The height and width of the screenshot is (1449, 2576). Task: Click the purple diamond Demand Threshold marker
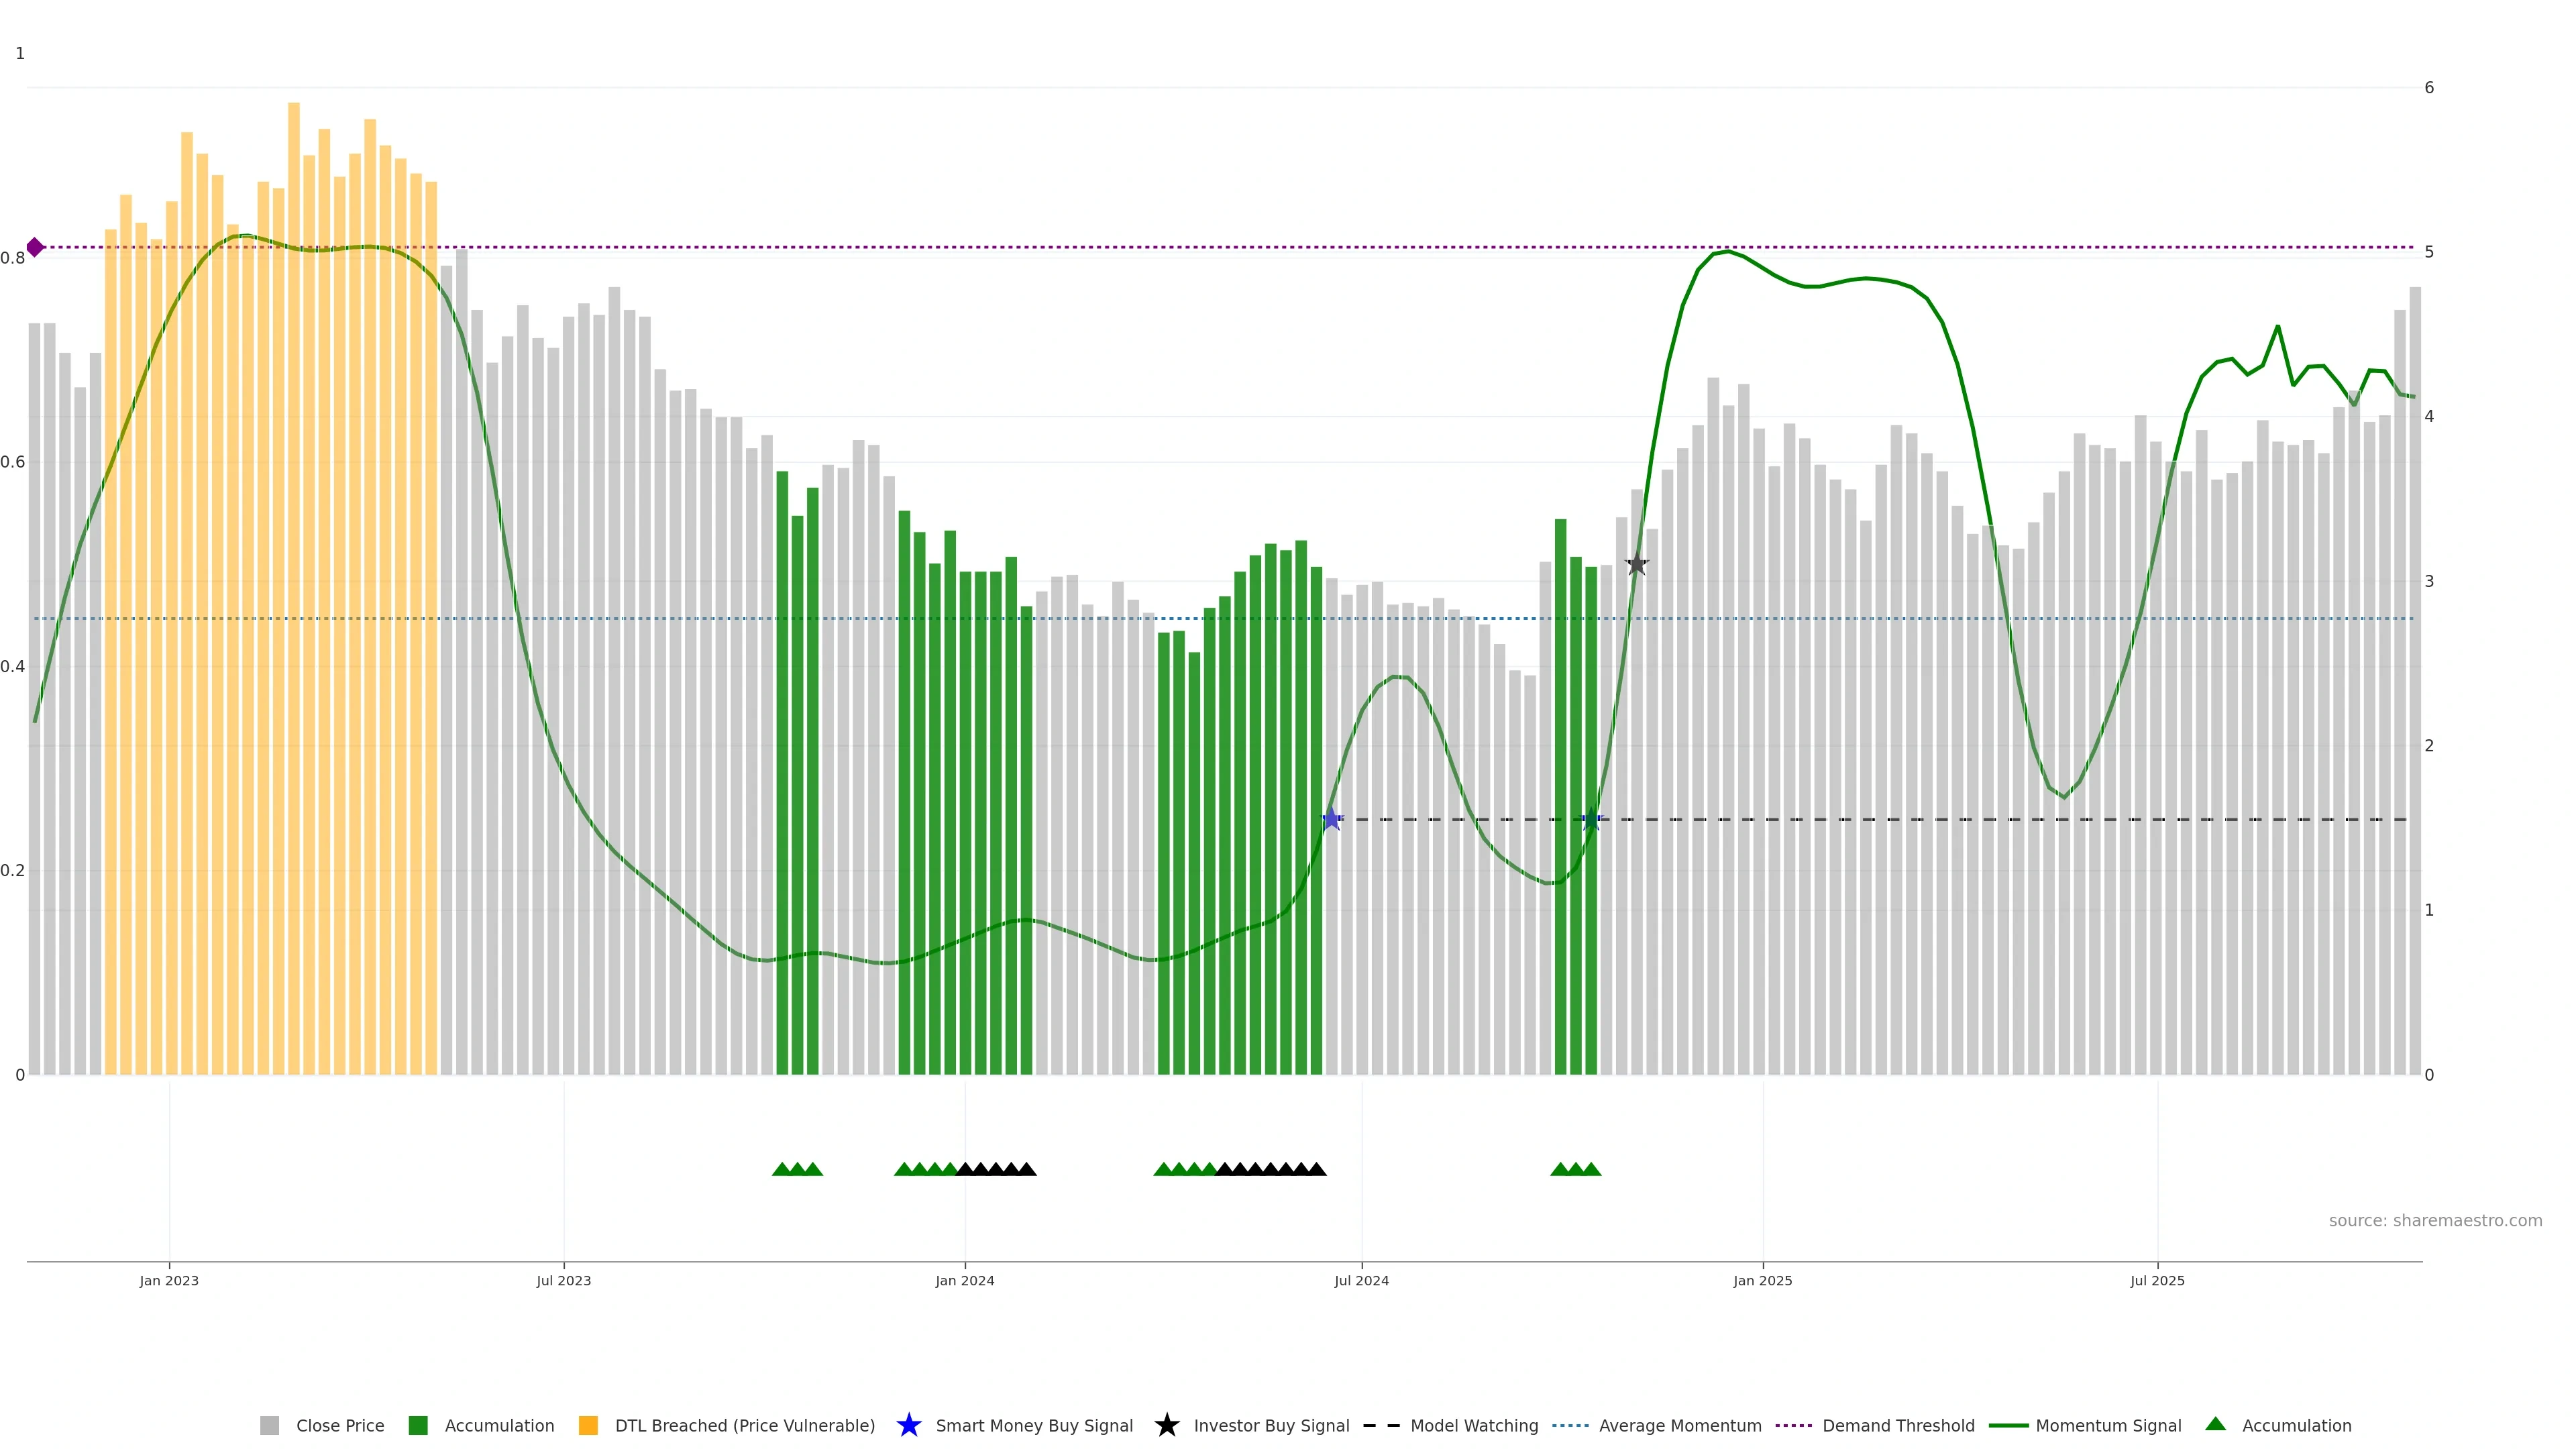[x=35, y=247]
